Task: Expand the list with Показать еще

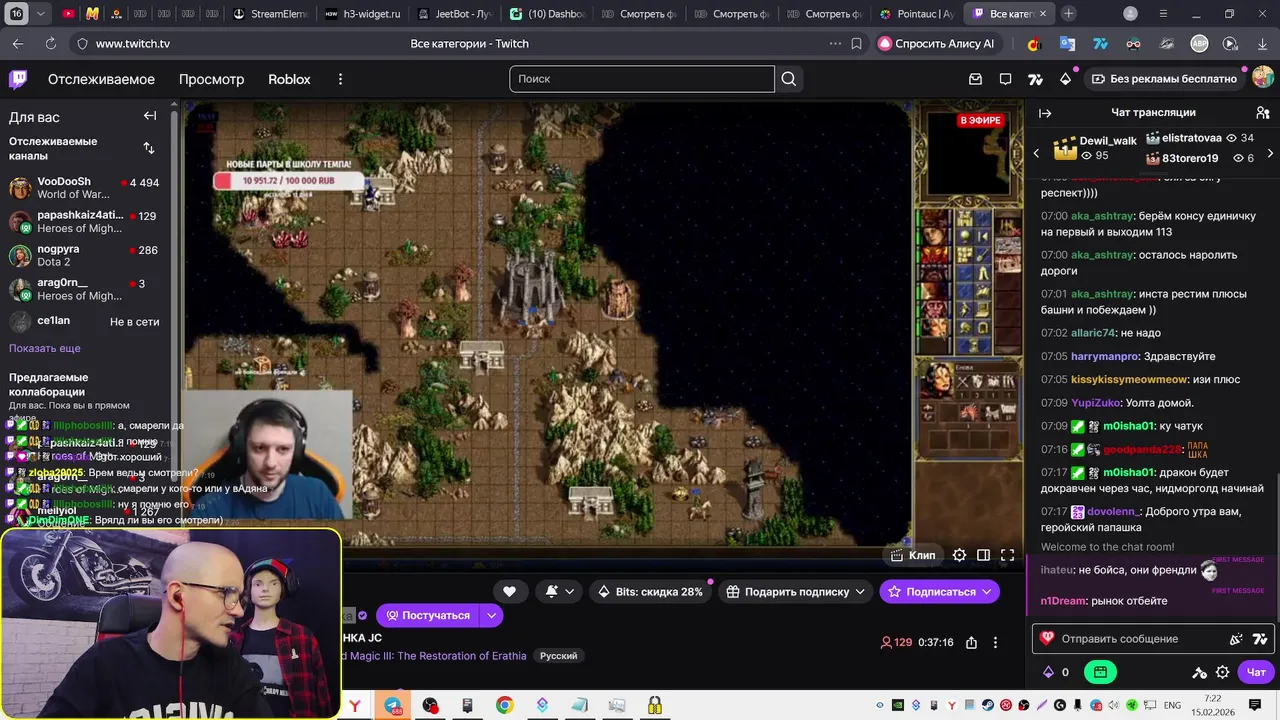Action: click(45, 349)
